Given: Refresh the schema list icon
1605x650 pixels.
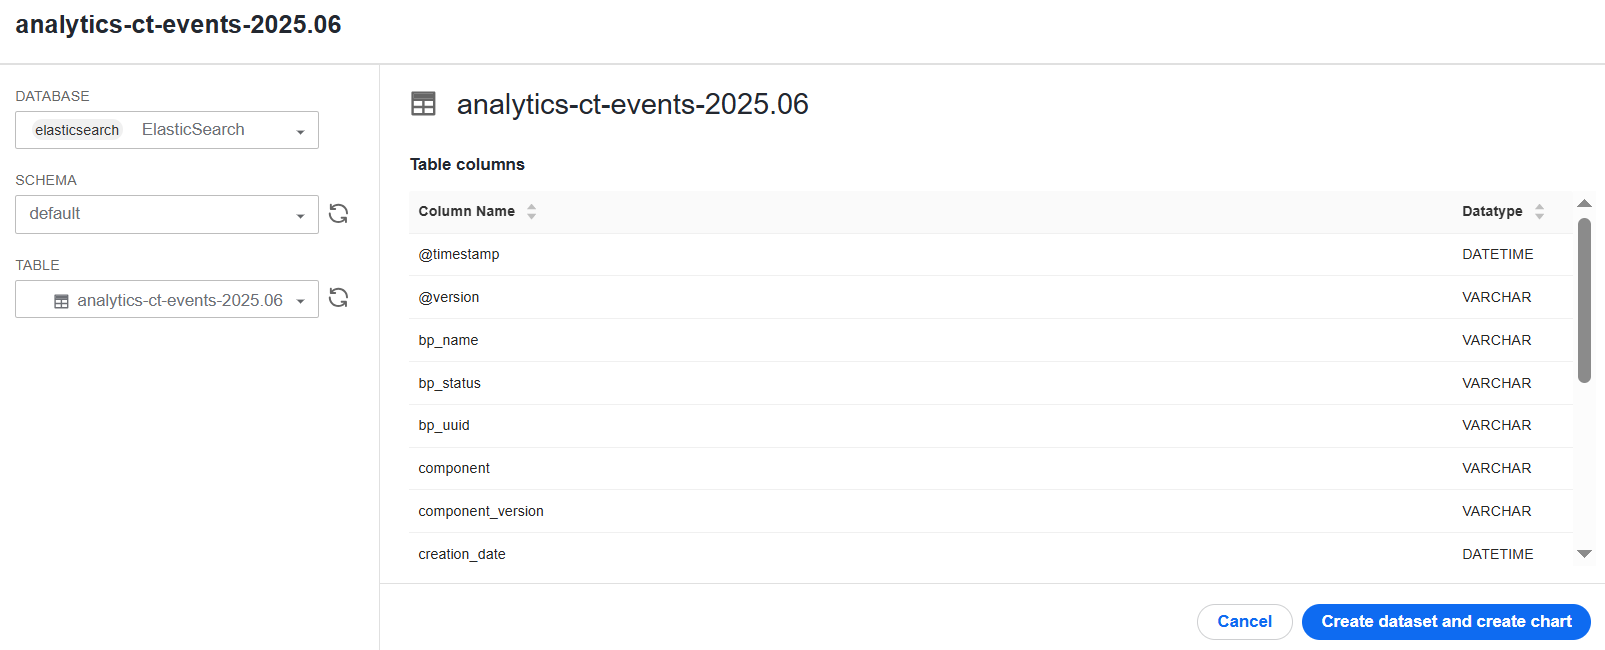Looking at the screenshot, I should tap(339, 214).
